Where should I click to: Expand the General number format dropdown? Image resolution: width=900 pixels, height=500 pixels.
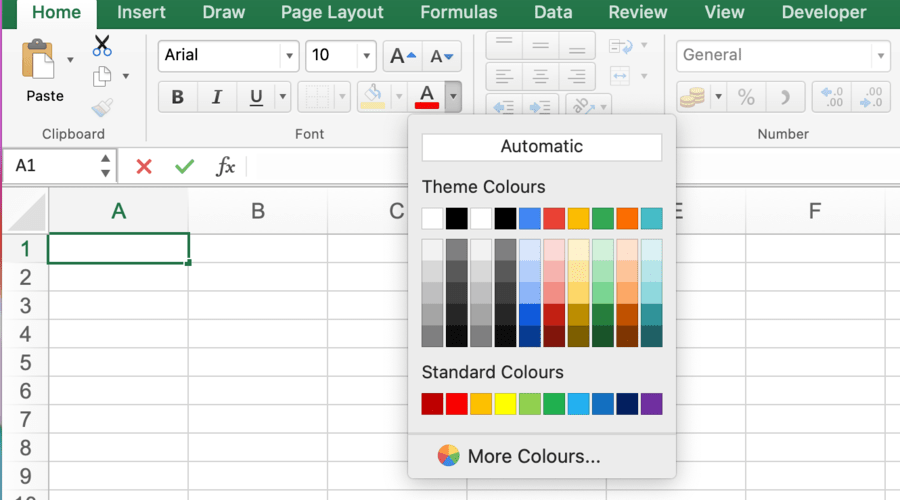[x=880, y=56]
